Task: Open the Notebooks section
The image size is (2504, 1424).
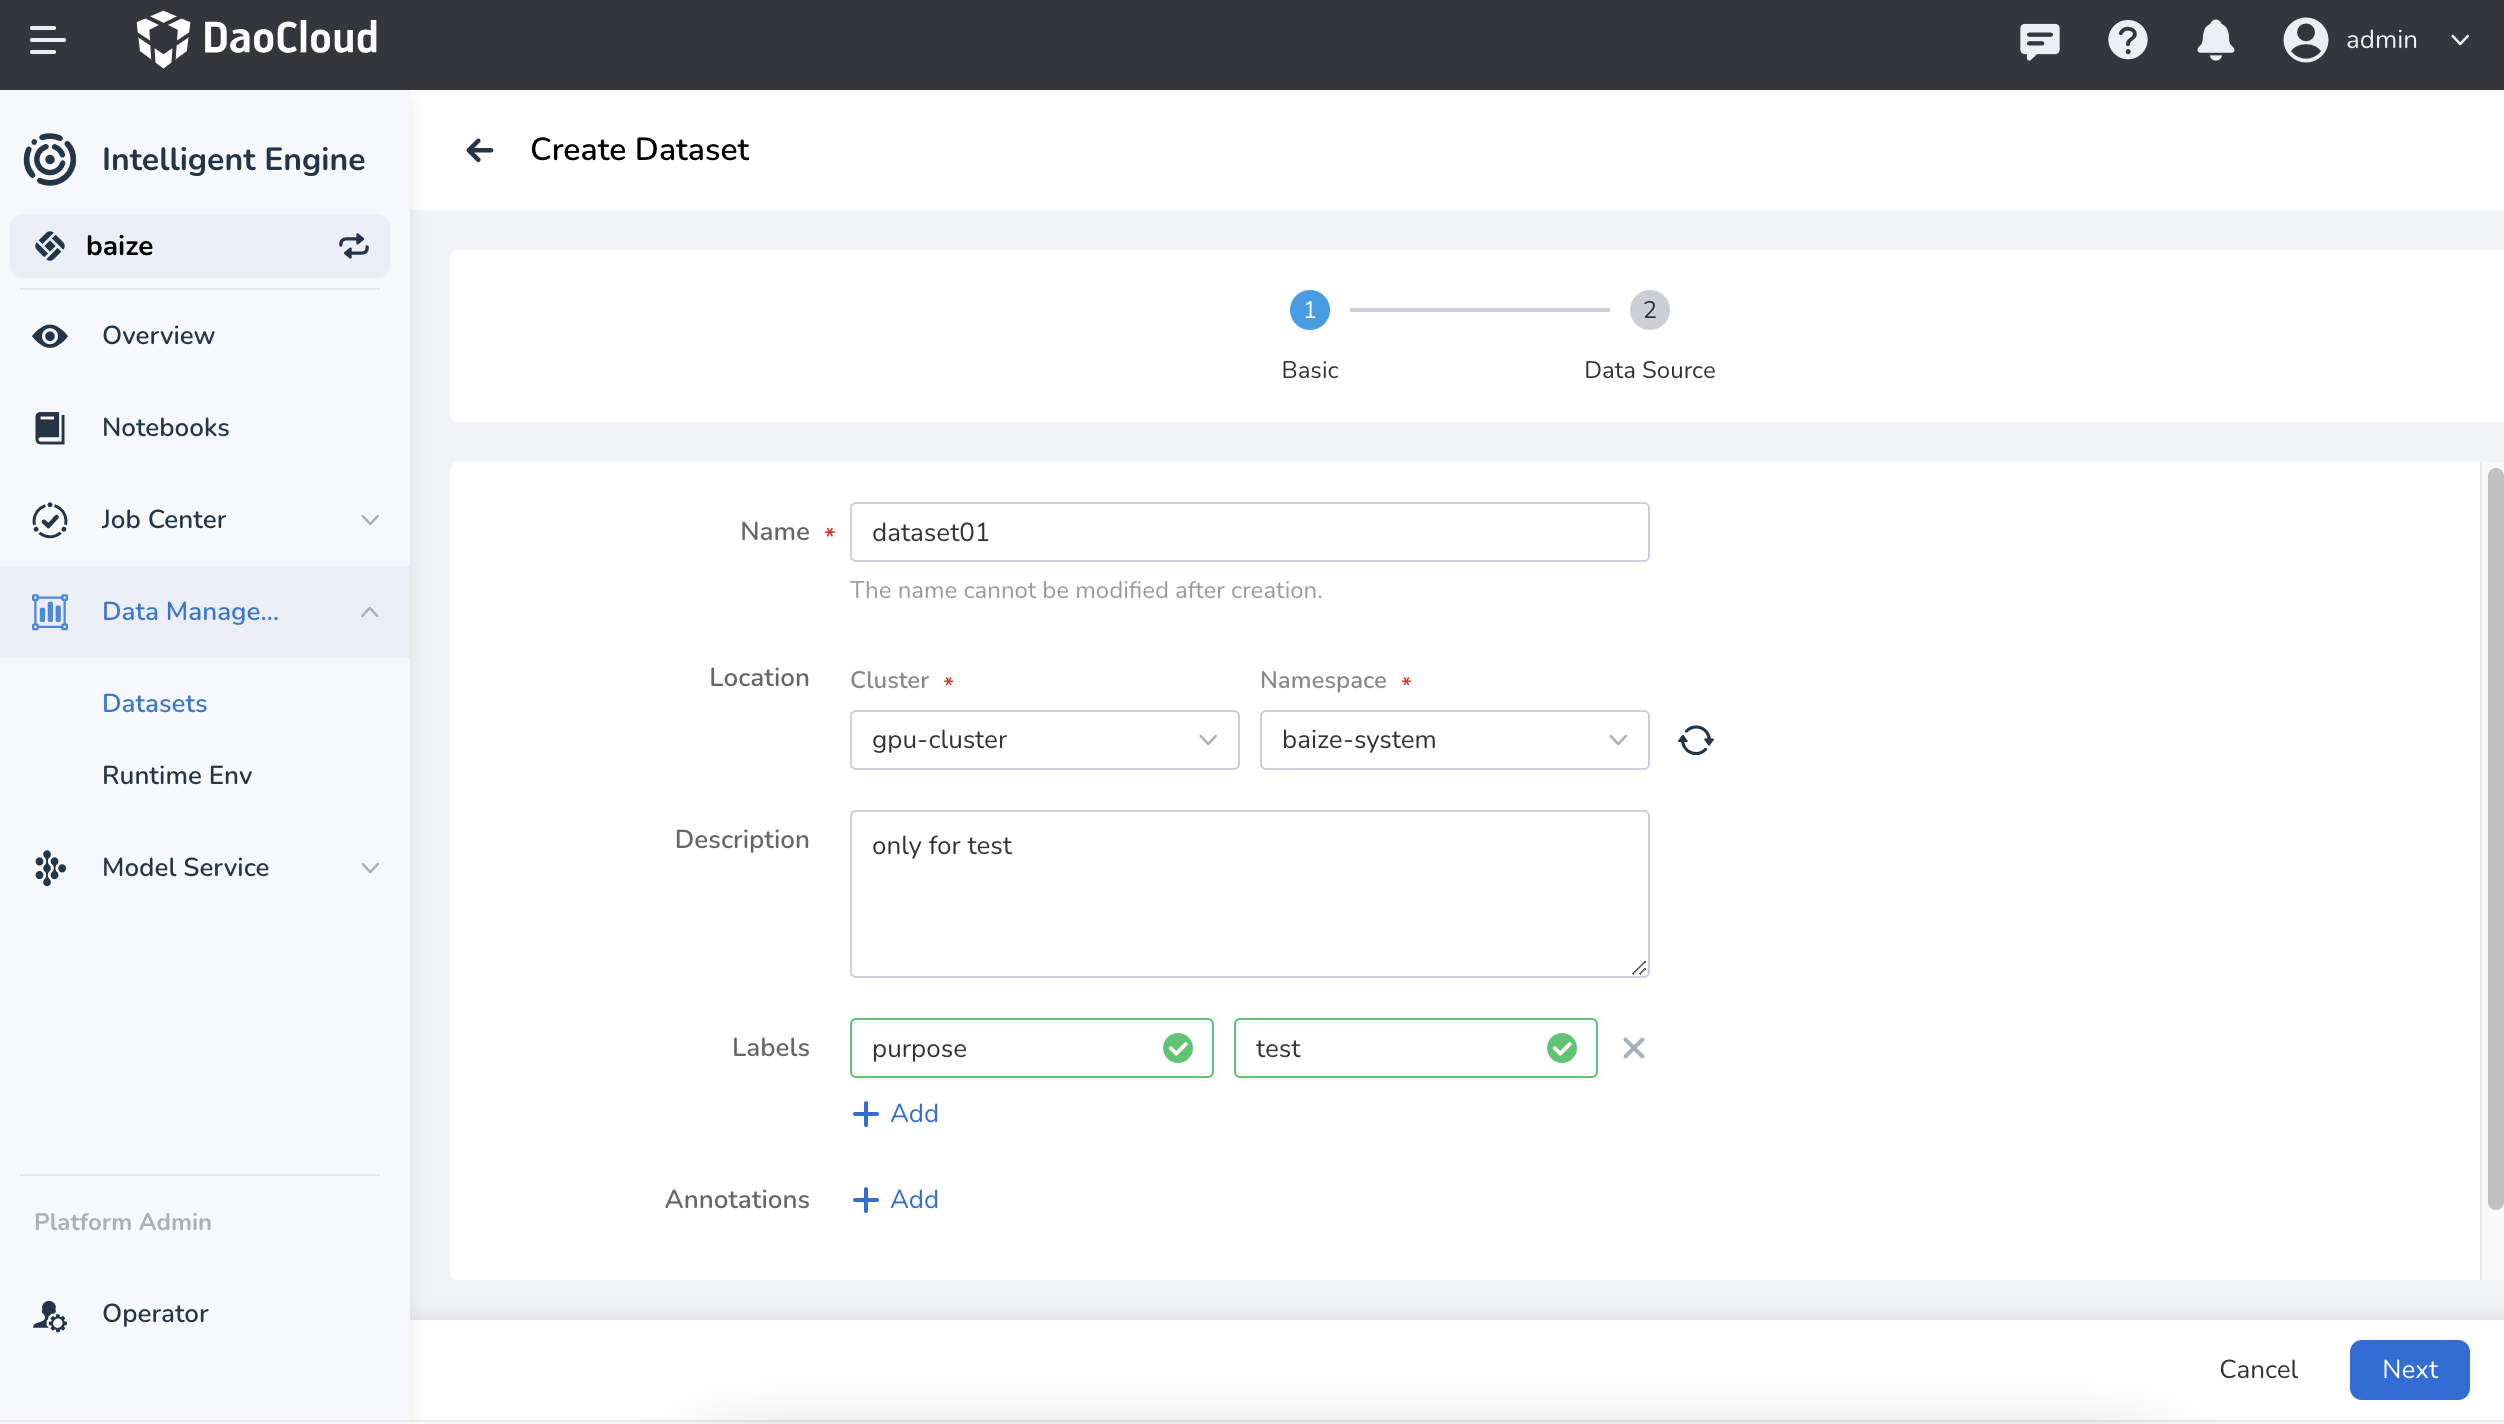Action: (x=165, y=427)
